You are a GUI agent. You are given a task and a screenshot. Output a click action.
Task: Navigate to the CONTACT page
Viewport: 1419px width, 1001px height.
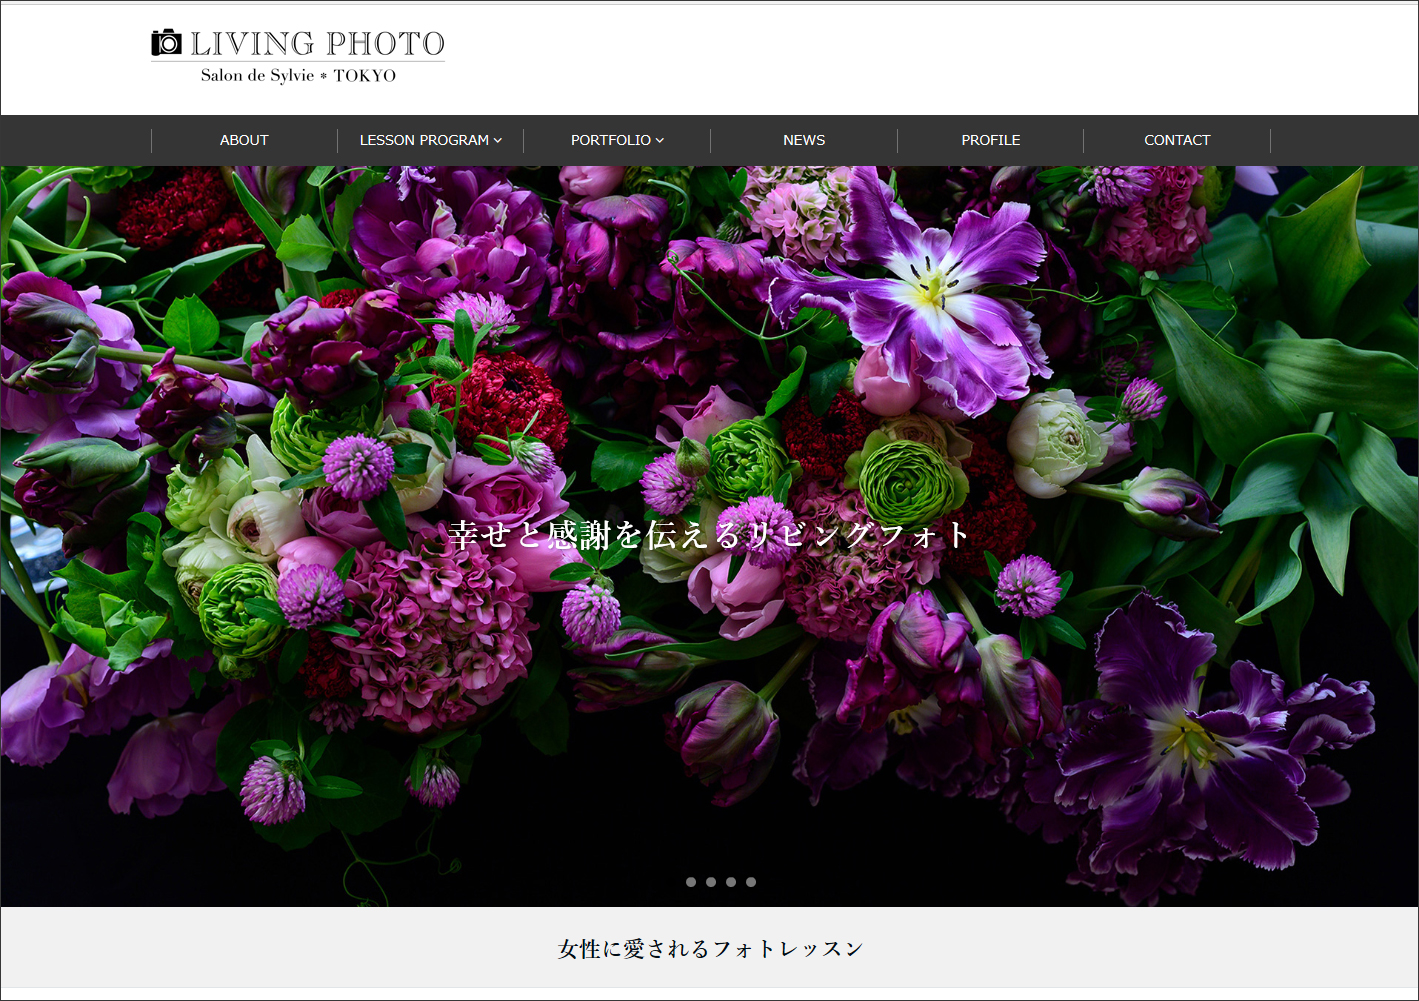click(x=1177, y=140)
